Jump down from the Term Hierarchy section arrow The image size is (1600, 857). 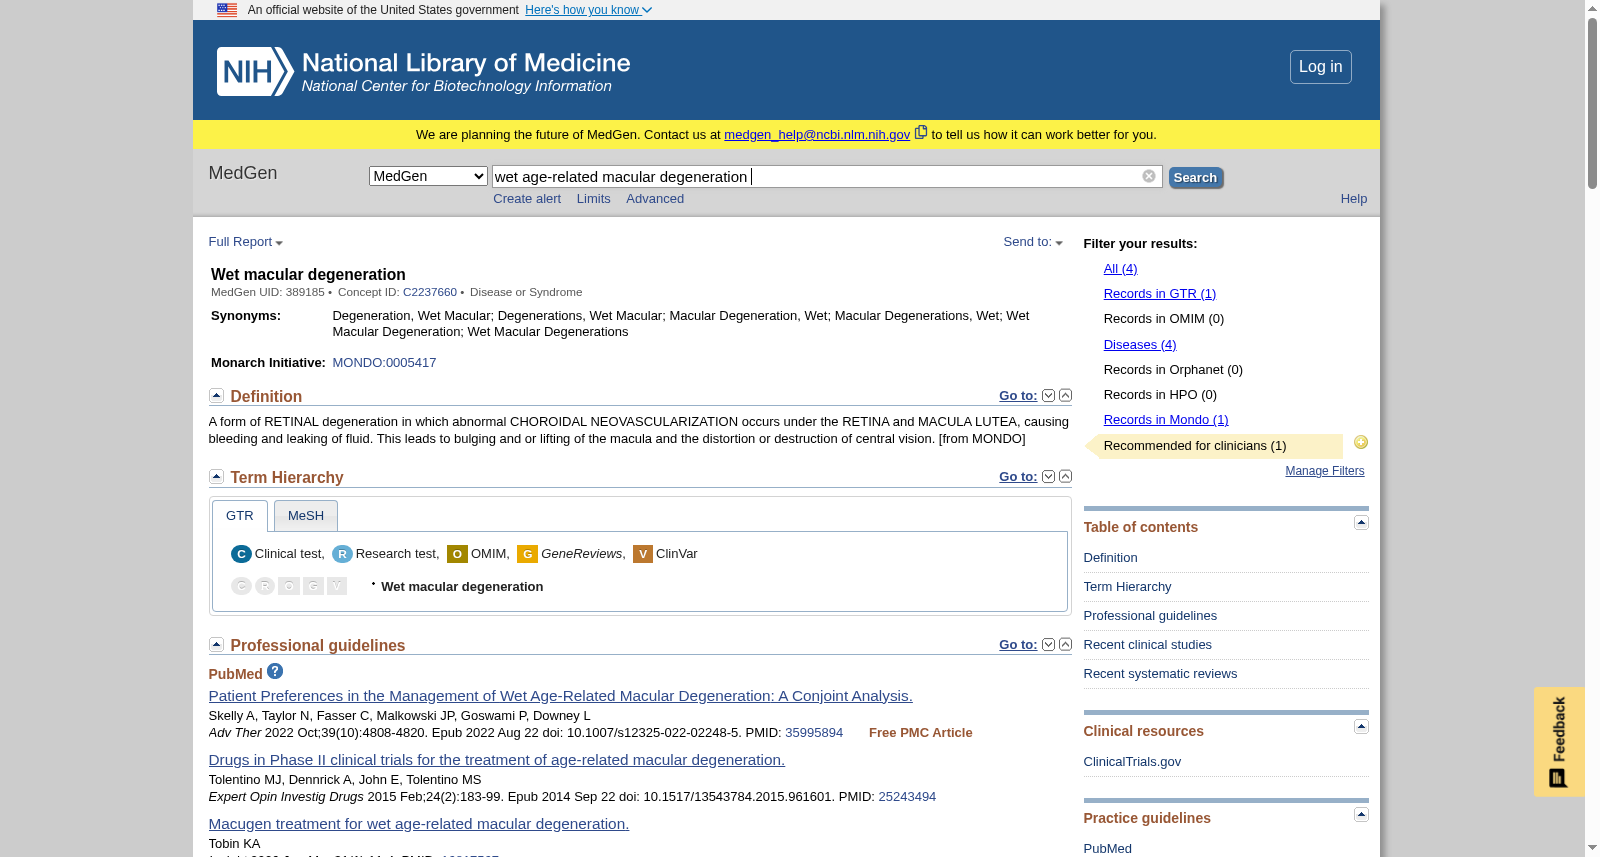point(1048,477)
